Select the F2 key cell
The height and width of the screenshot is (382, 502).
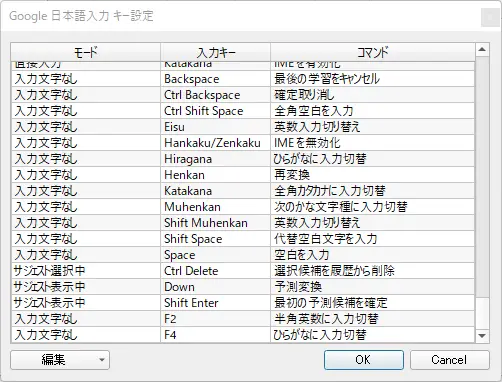click(215, 319)
